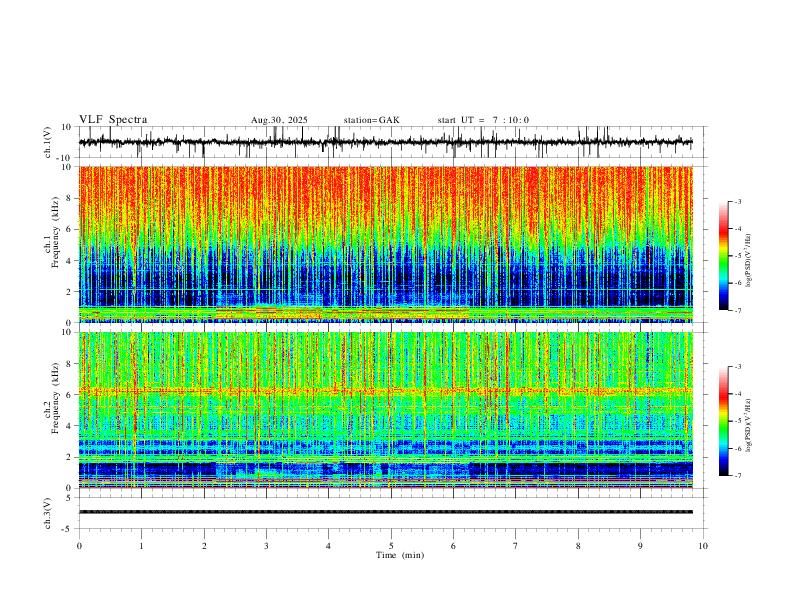Click time axis tick label "1"
Viewport: 792px width, 612px height.
(141, 546)
